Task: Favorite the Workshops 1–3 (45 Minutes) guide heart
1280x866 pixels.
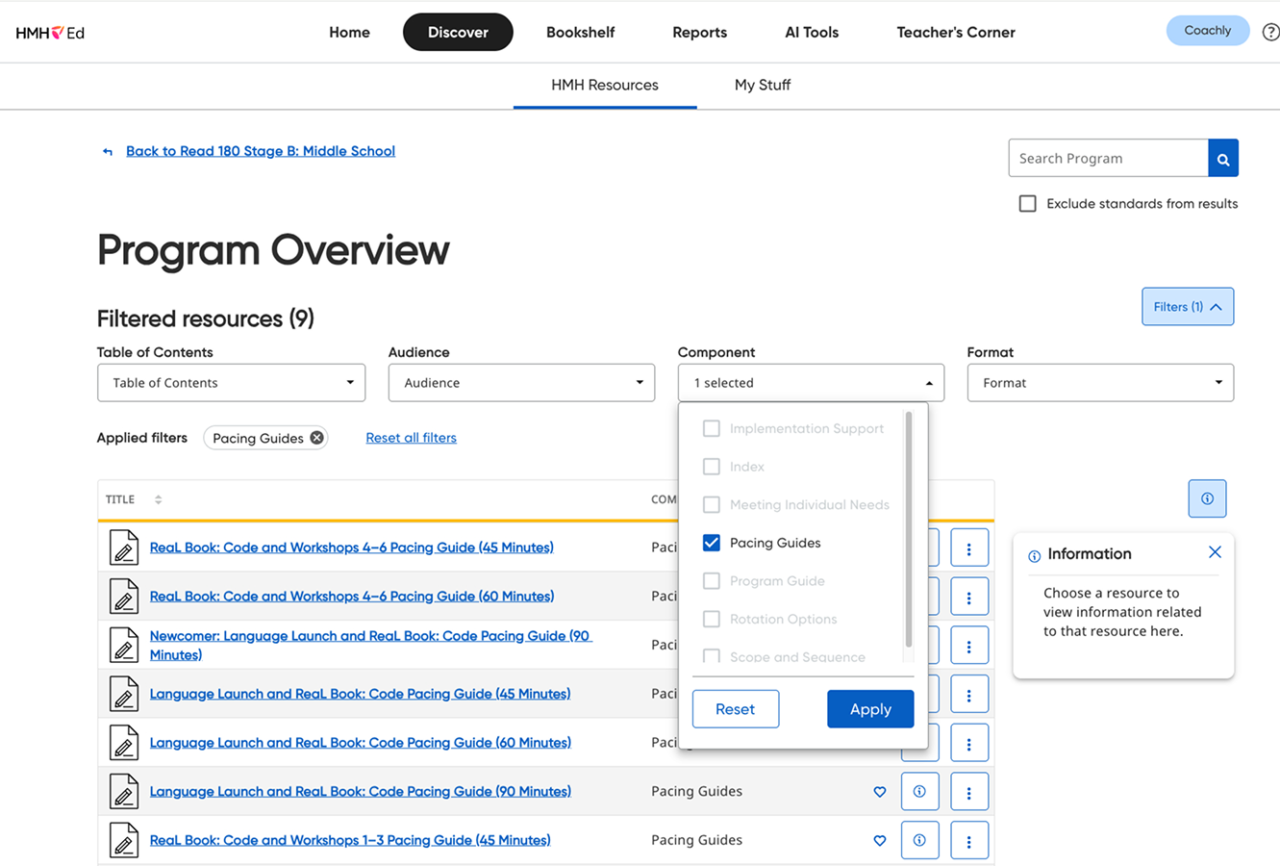Action: [880, 840]
